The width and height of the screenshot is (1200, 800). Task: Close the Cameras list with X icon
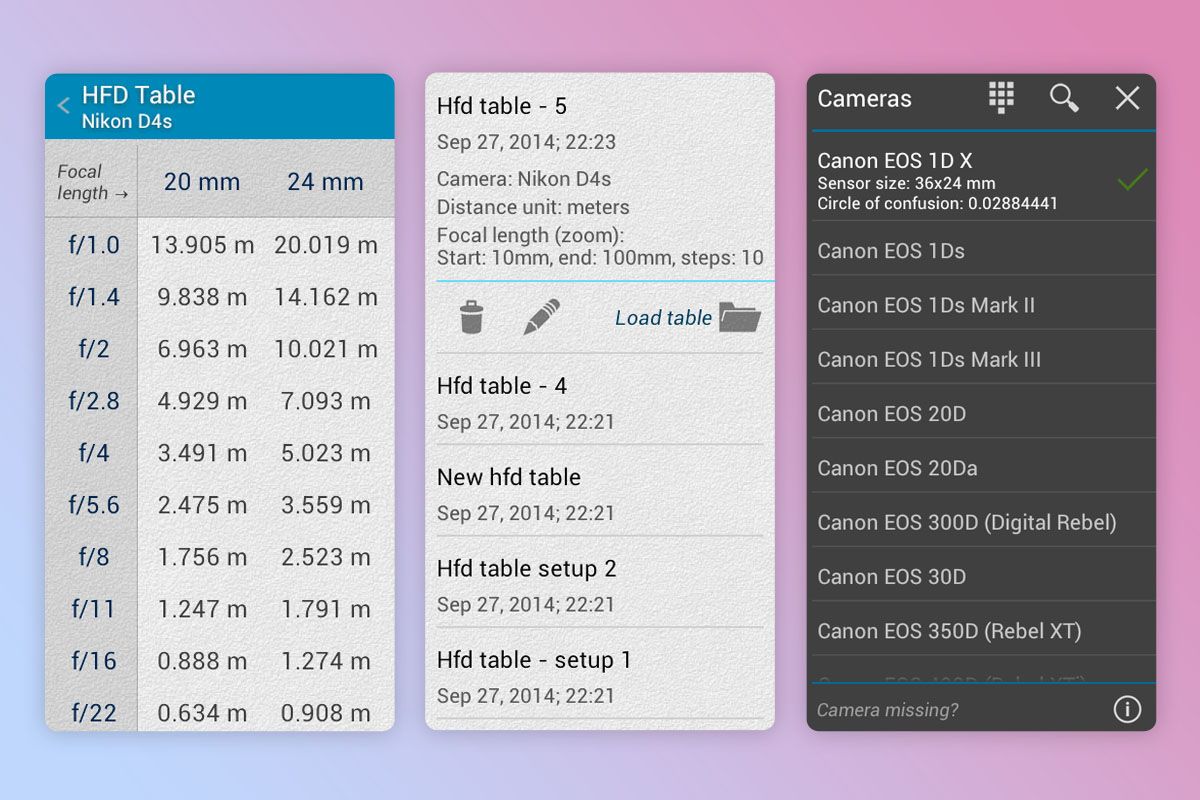tap(1127, 98)
